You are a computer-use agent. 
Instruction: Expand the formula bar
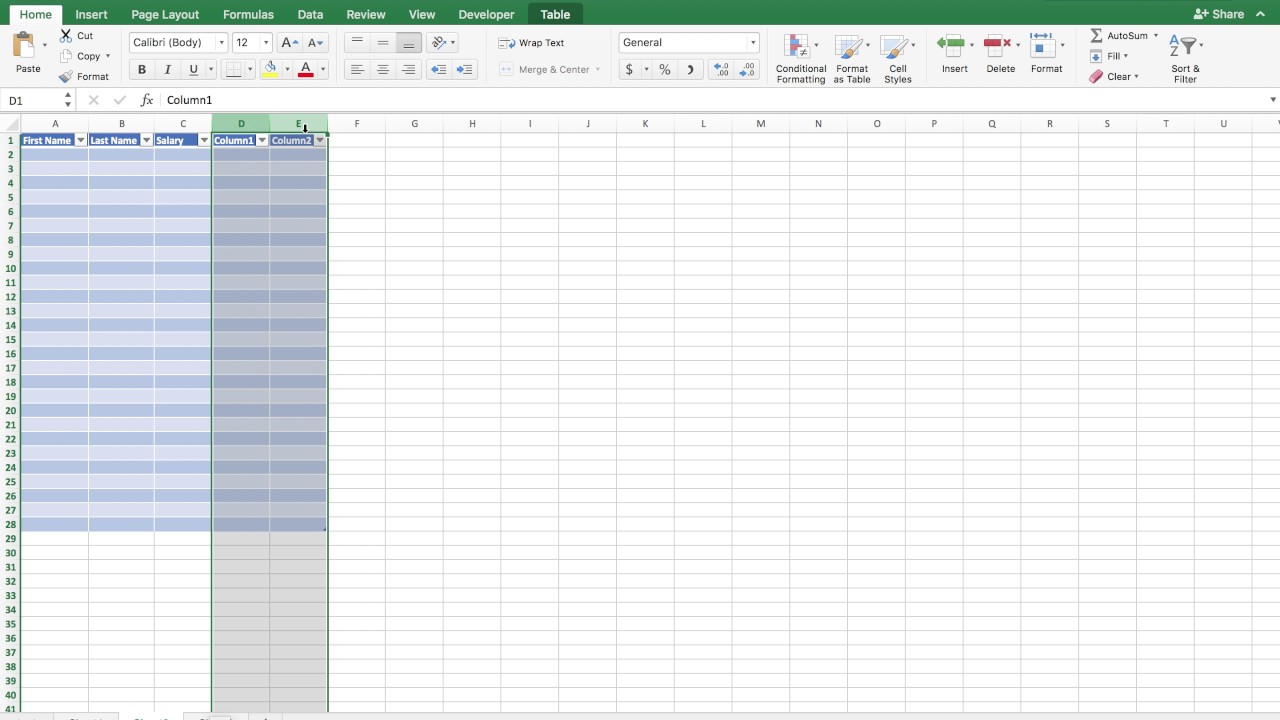click(x=1273, y=100)
